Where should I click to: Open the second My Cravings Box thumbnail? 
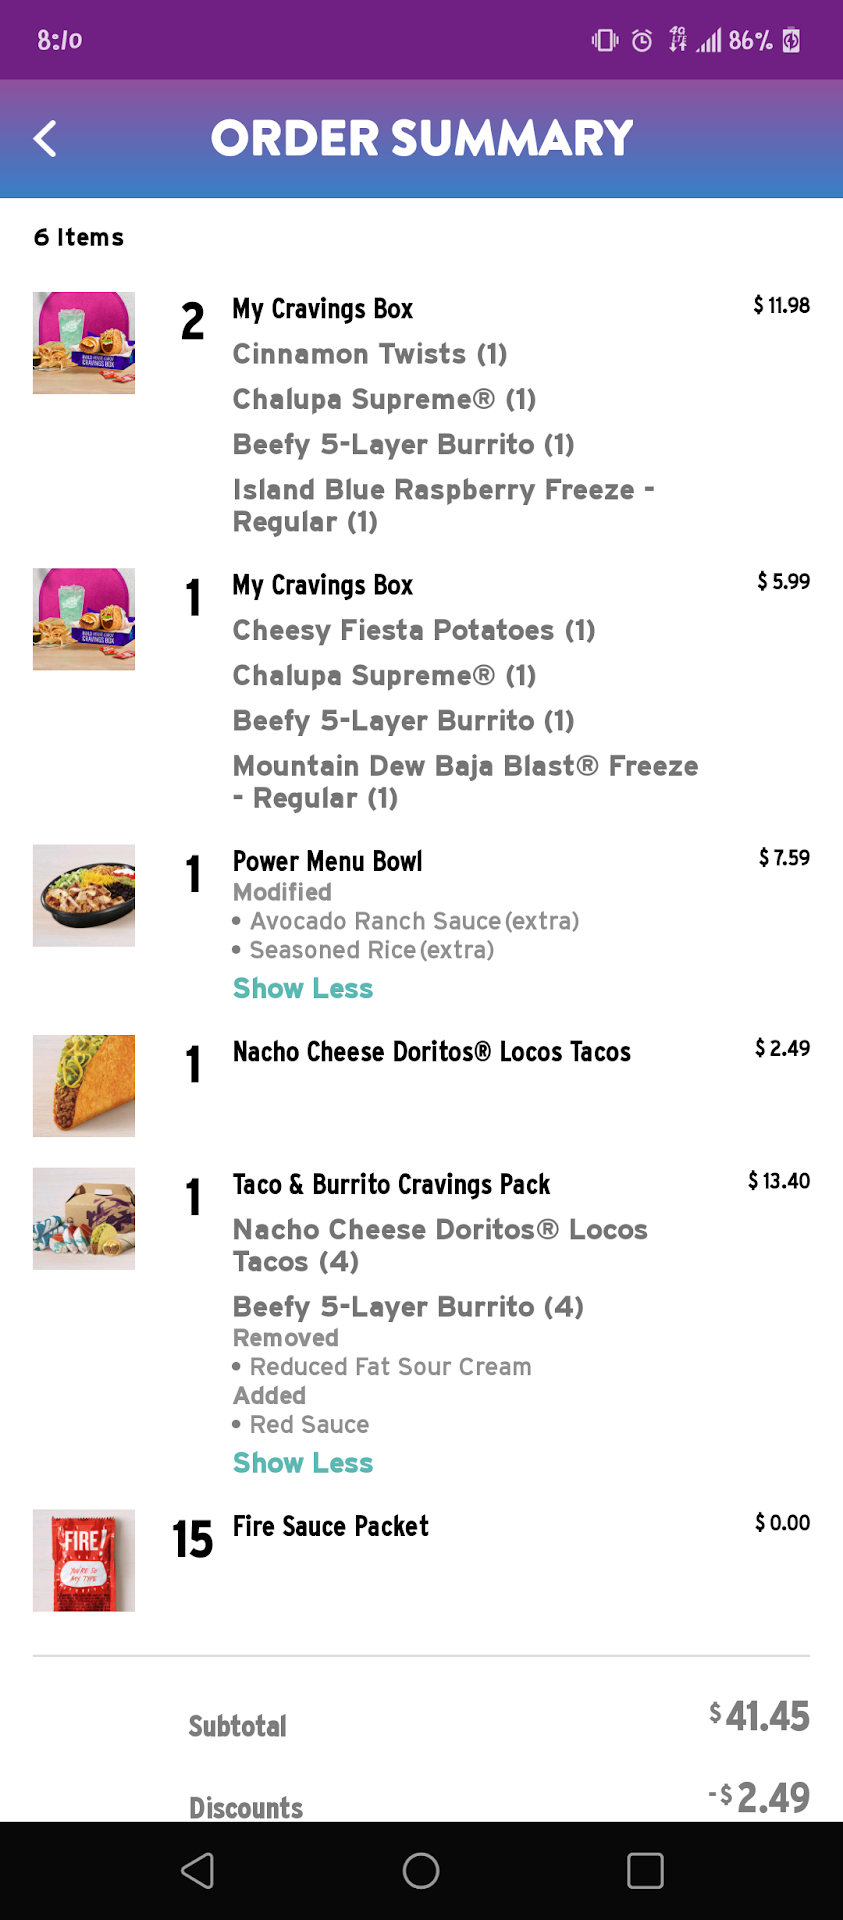click(84, 619)
